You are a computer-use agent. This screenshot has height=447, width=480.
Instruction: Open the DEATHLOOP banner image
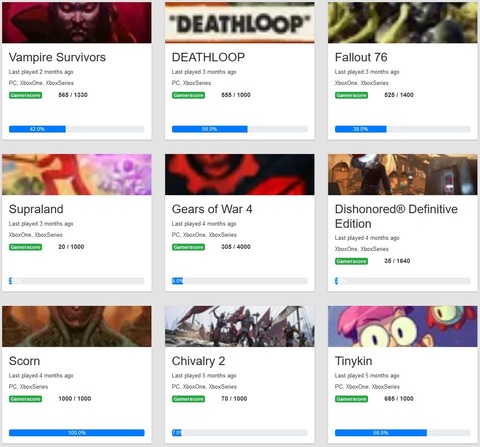coord(240,22)
